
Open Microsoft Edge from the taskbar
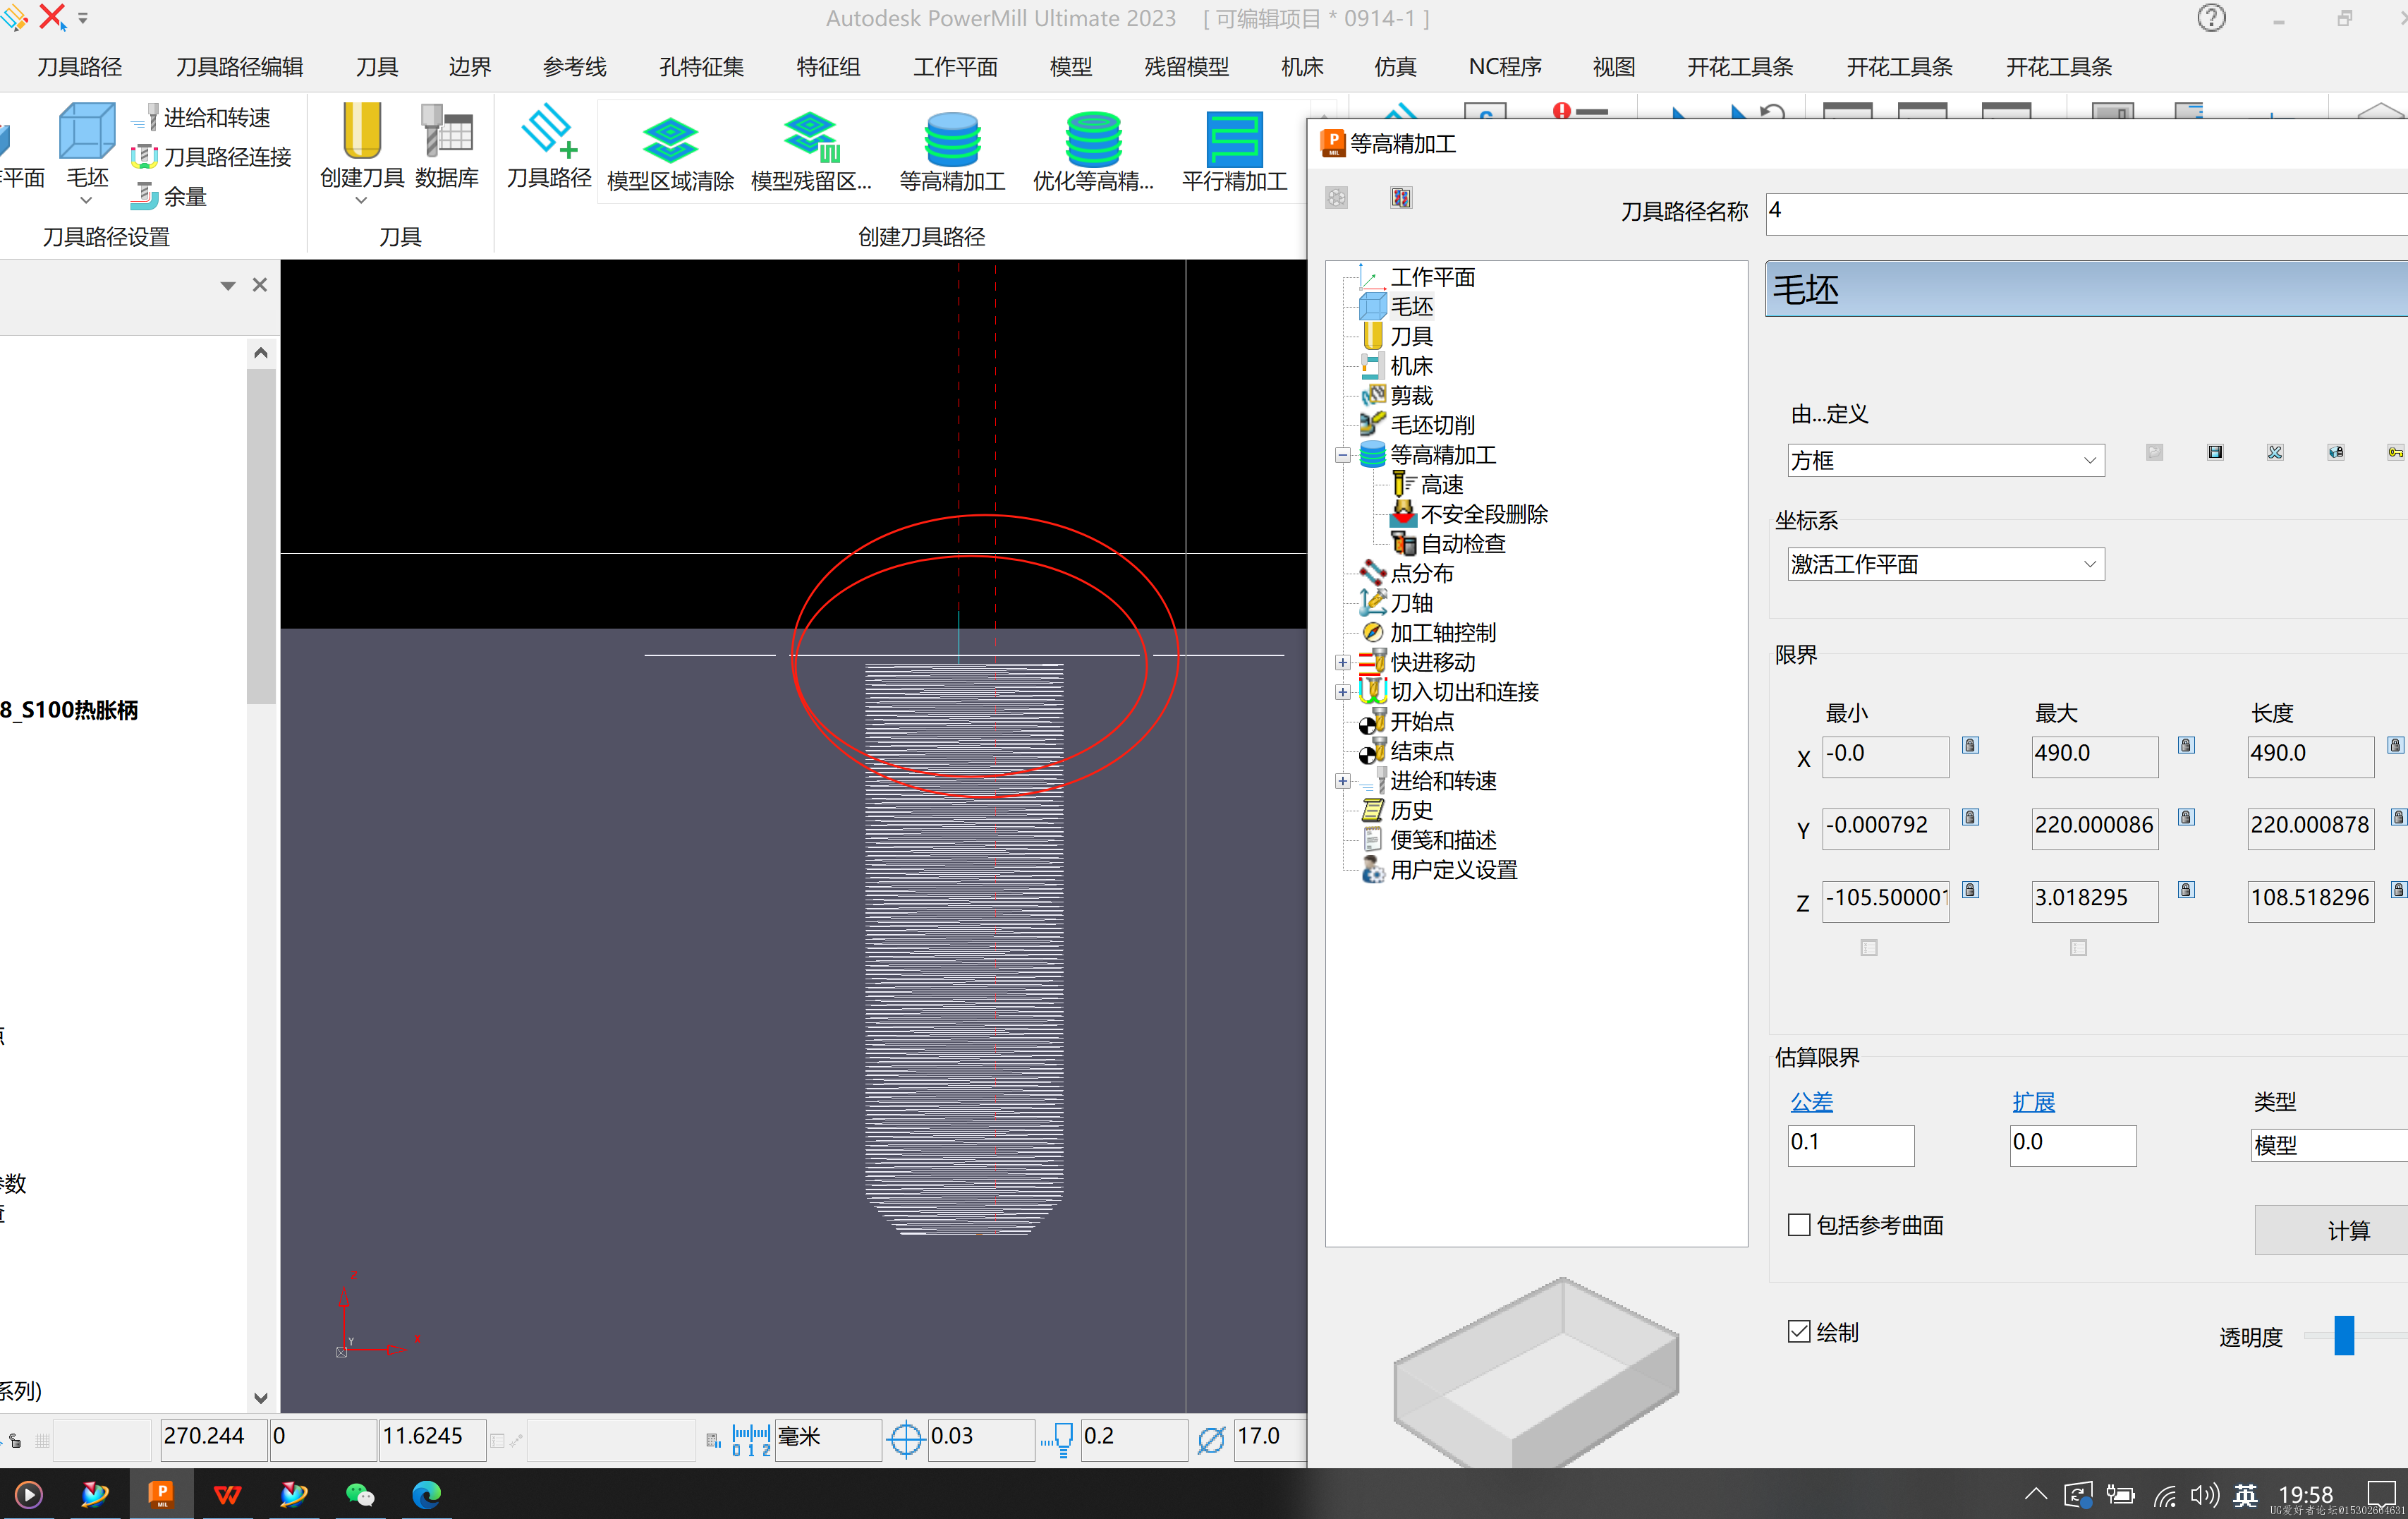coord(426,1494)
